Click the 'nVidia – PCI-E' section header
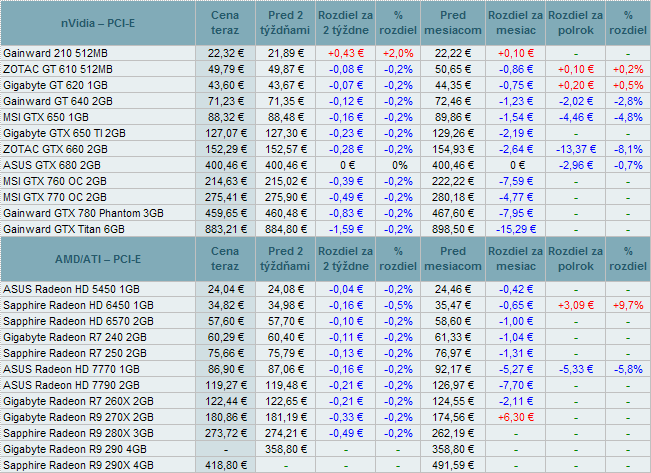The width and height of the screenshot is (651, 473). pos(98,23)
